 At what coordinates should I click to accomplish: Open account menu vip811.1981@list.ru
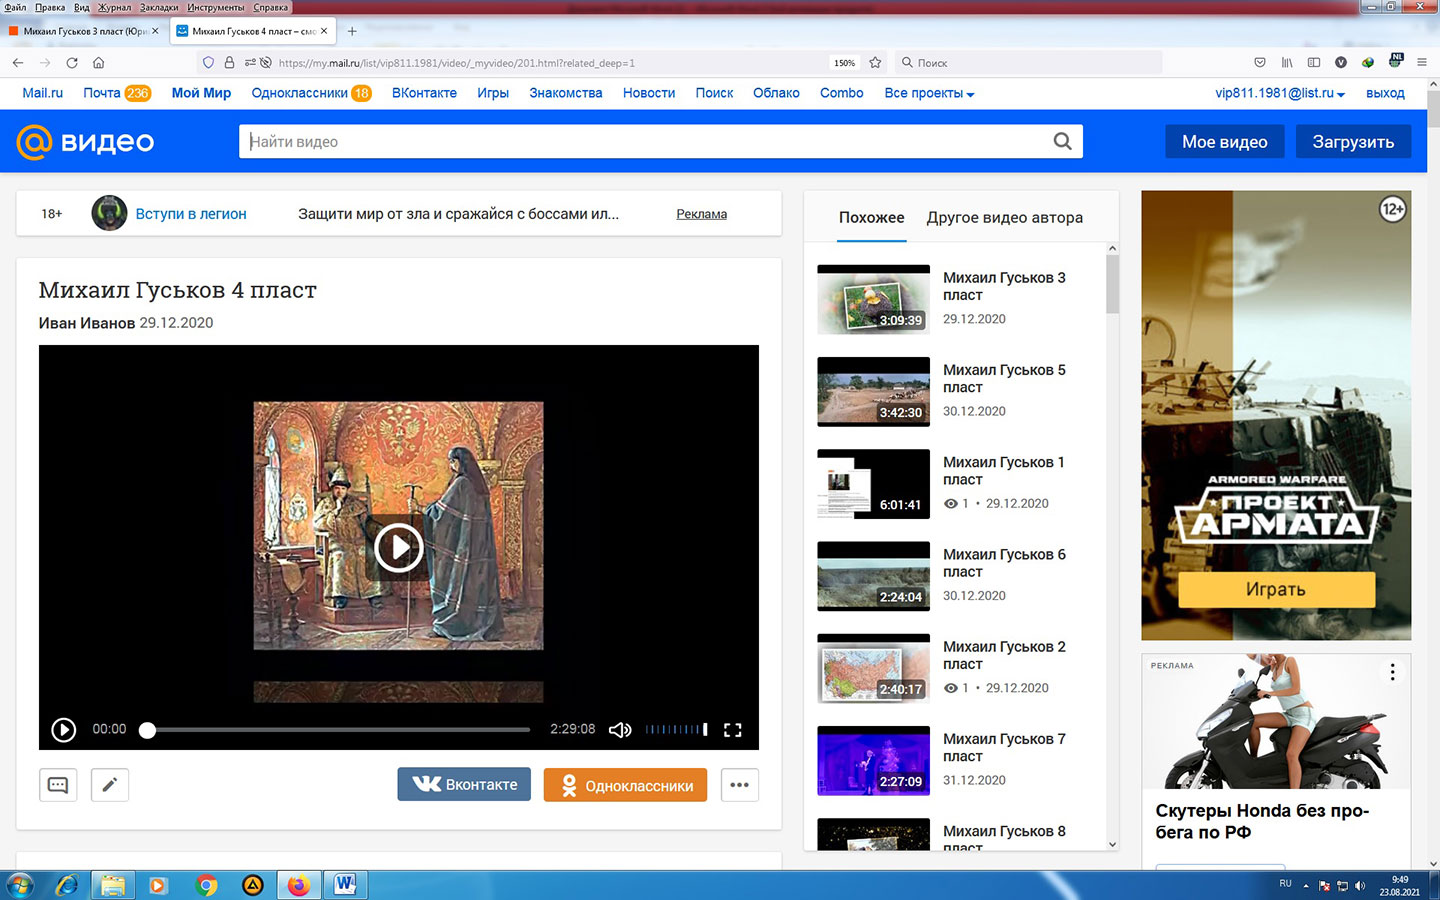coord(1279,93)
